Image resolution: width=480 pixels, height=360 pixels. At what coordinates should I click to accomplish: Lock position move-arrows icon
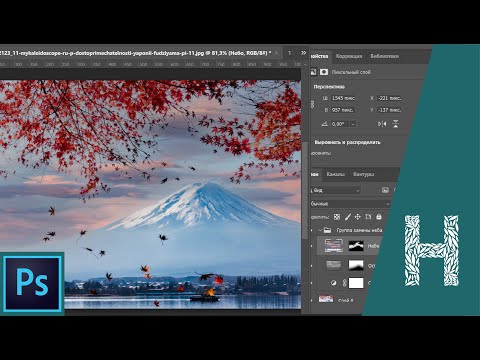click(358, 217)
